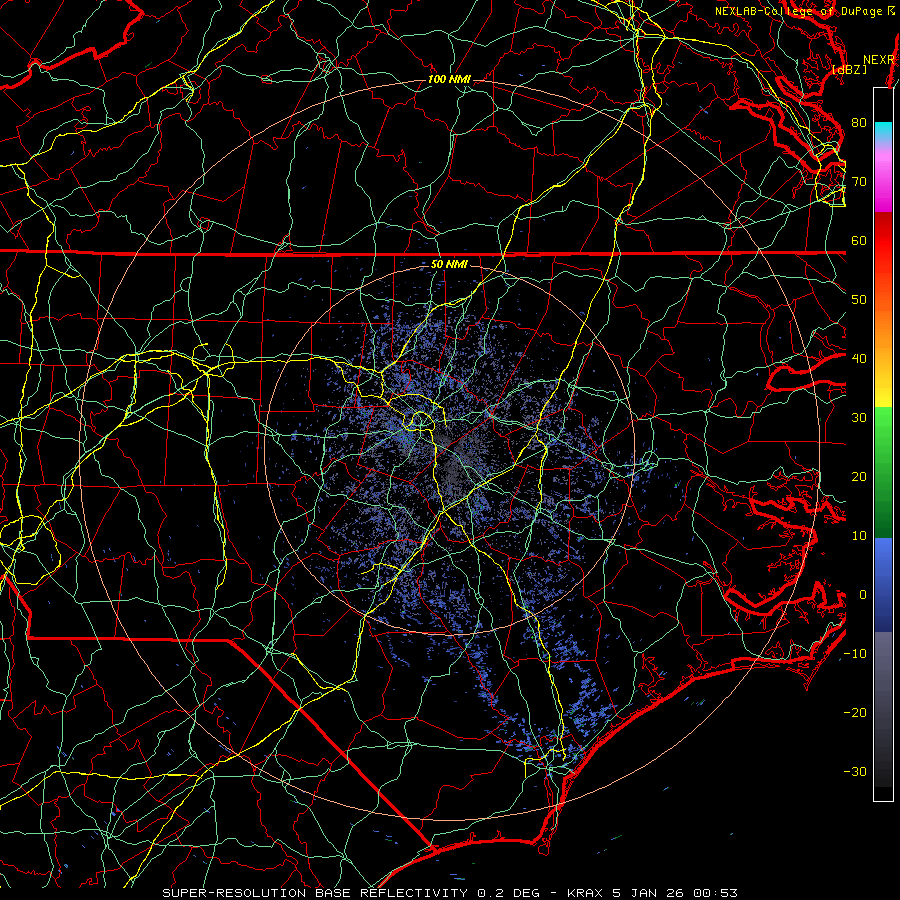
Task: Click the 80 dBZ scale label
Action: pos(859,123)
